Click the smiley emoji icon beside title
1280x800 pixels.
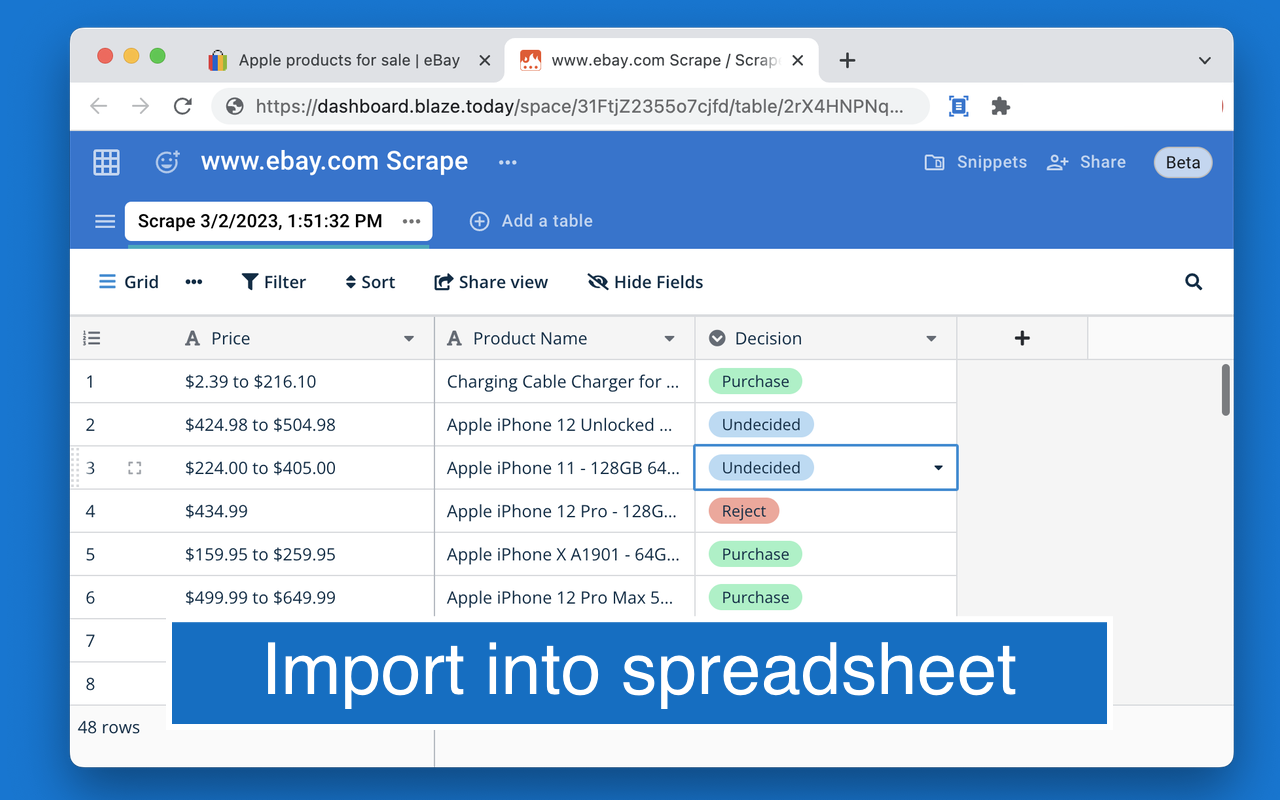tap(167, 162)
